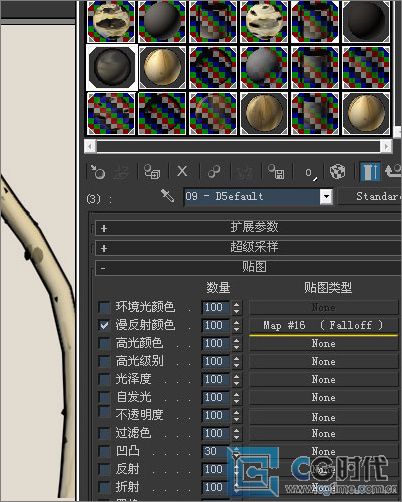Enable the 光泽度 map checkbox

[x=104, y=379]
